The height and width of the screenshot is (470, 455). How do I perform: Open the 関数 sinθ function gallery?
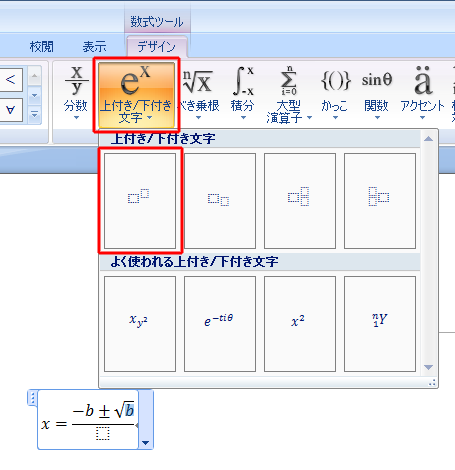tap(377, 94)
